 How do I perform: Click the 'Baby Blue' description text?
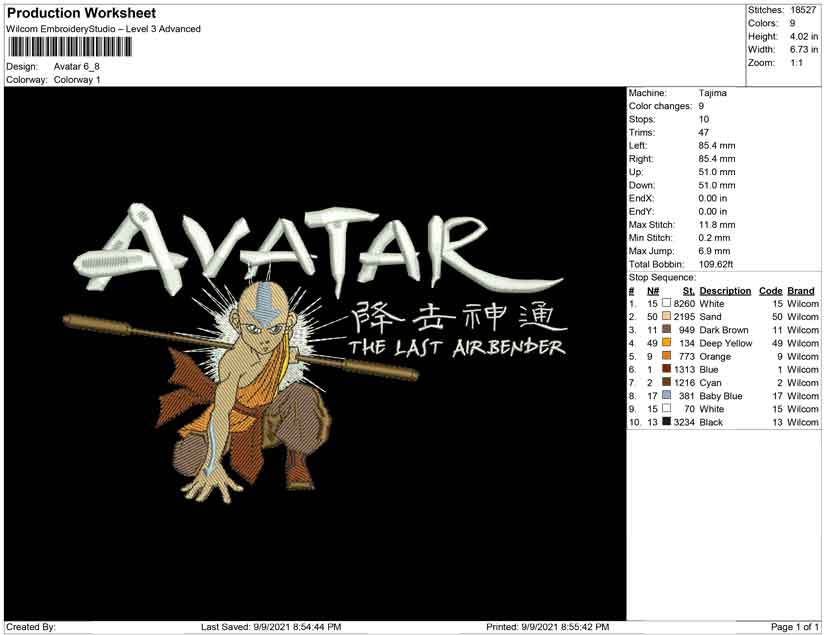point(721,396)
